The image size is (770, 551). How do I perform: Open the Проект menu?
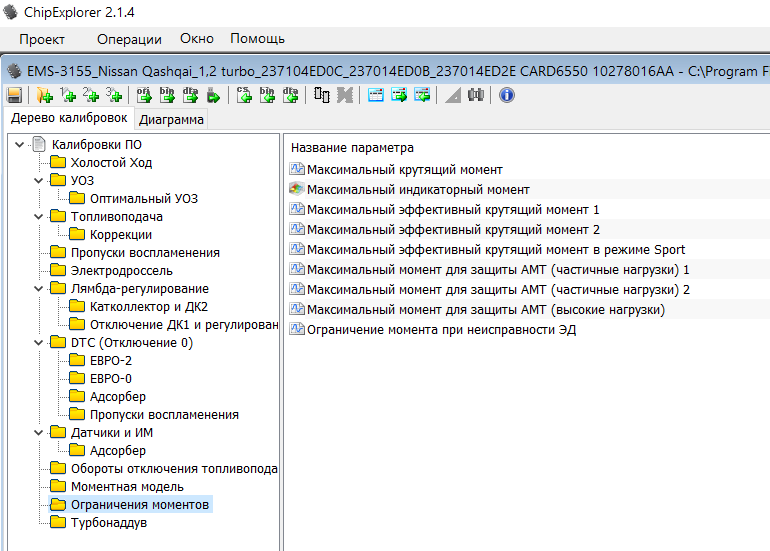tap(42, 39)
